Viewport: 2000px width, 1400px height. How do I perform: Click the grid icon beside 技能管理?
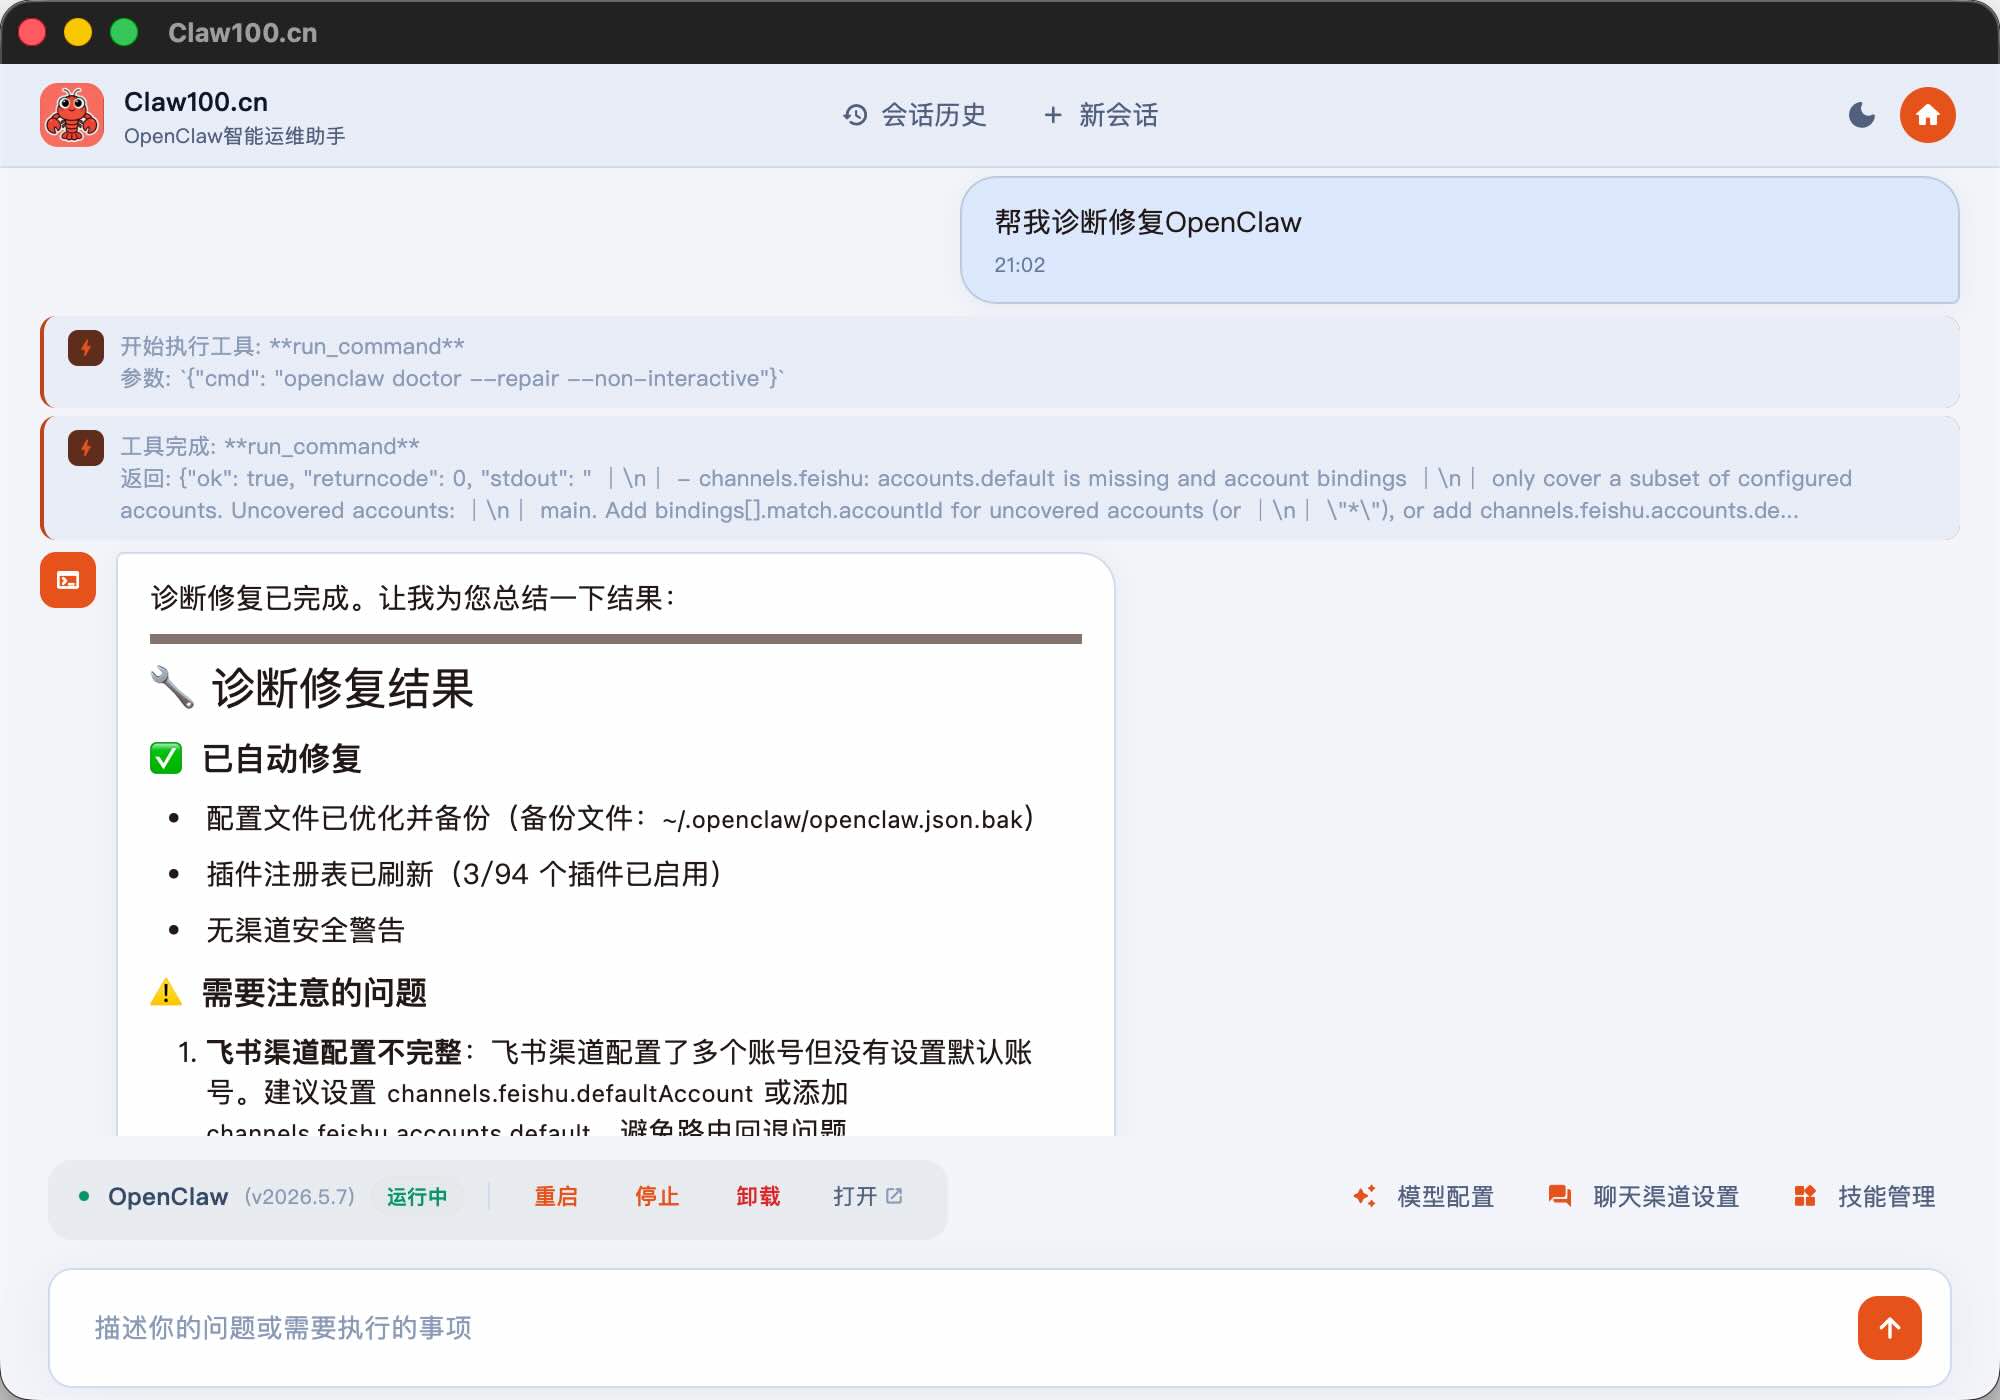tap(1805, 1196)
